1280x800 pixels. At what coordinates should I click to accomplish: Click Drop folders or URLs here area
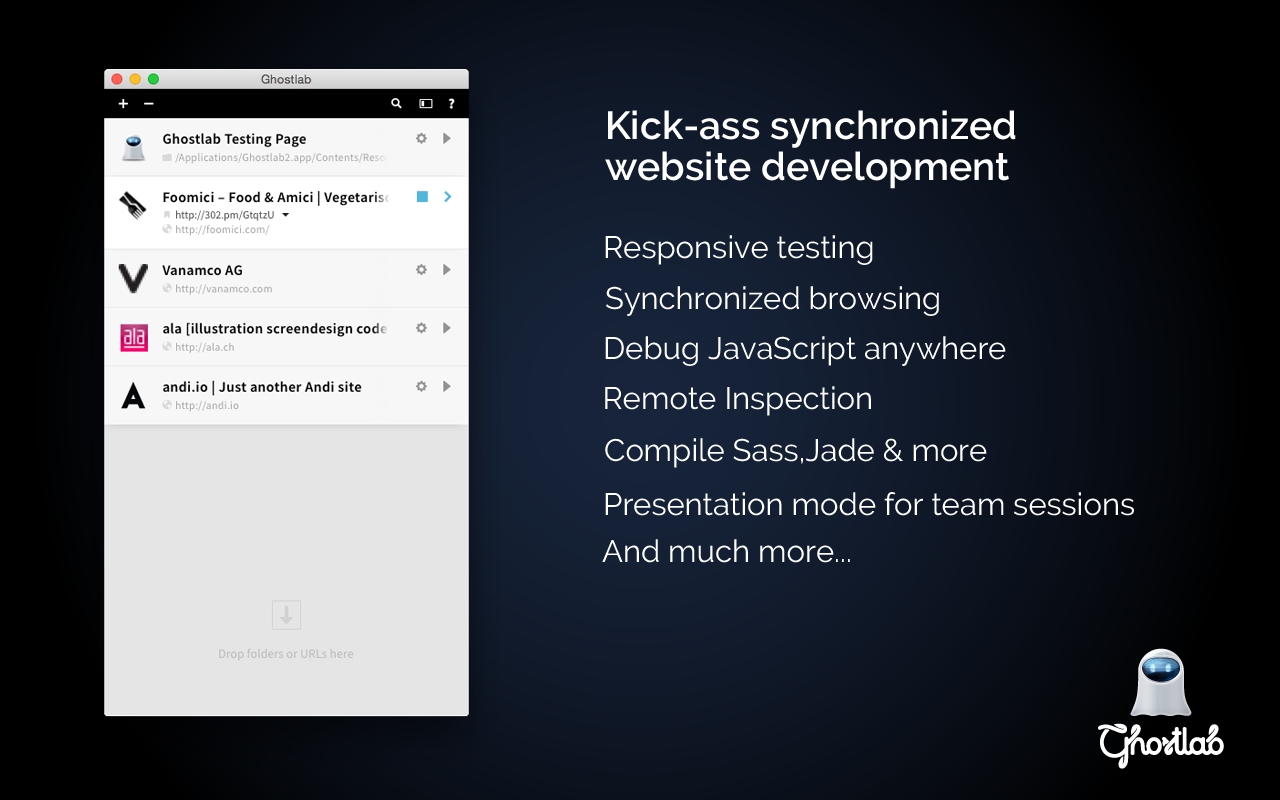pyautogui.click(x=286, y=654)
